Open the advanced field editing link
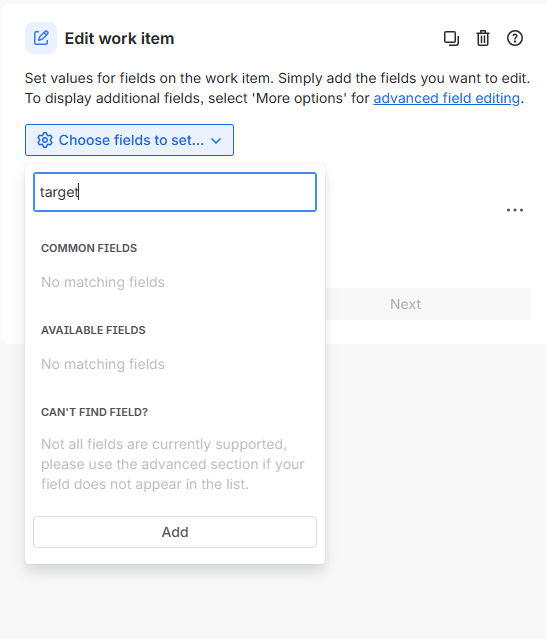The width and height of the screenshot is (546, 639). tap(447, 98)
